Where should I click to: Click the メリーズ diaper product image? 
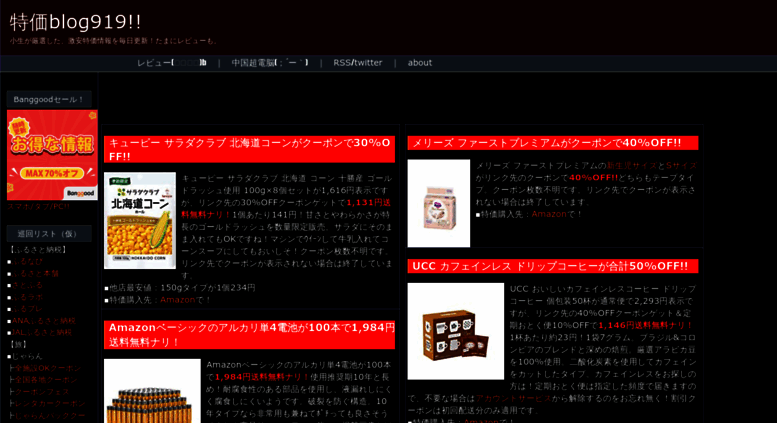tap(439, 203)
